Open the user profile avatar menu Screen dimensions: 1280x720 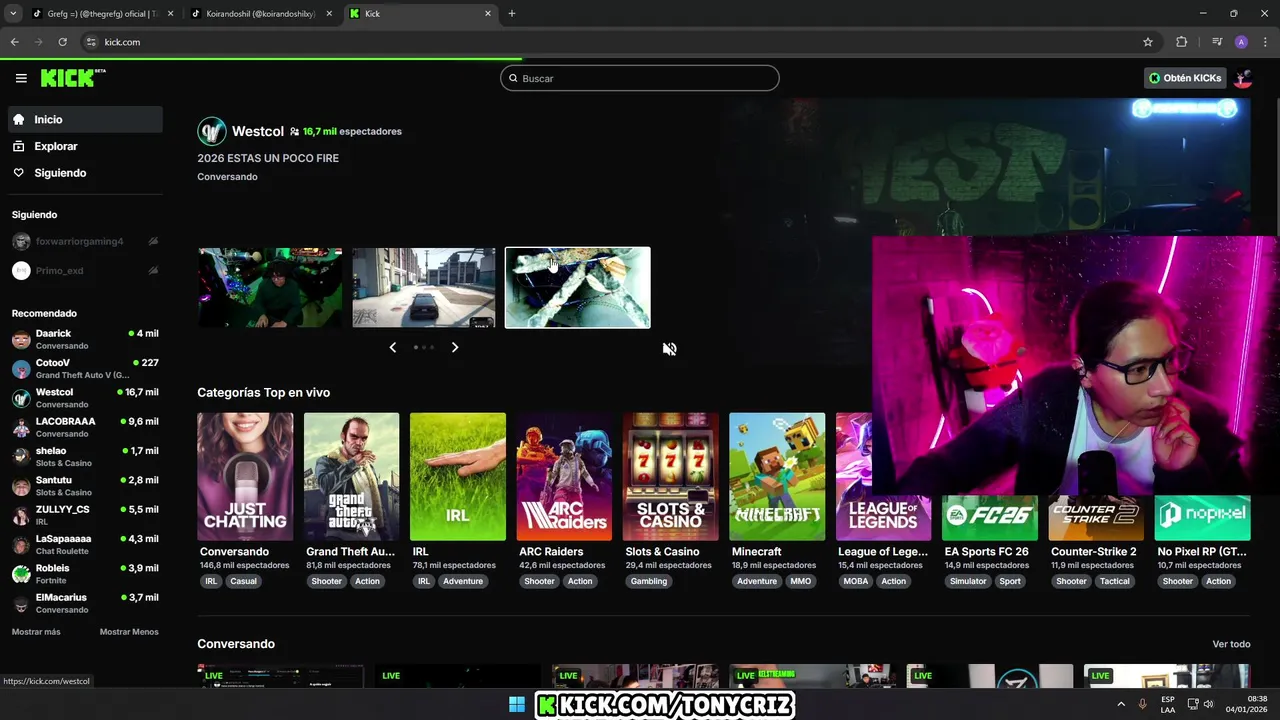(x=1243, y=78)
